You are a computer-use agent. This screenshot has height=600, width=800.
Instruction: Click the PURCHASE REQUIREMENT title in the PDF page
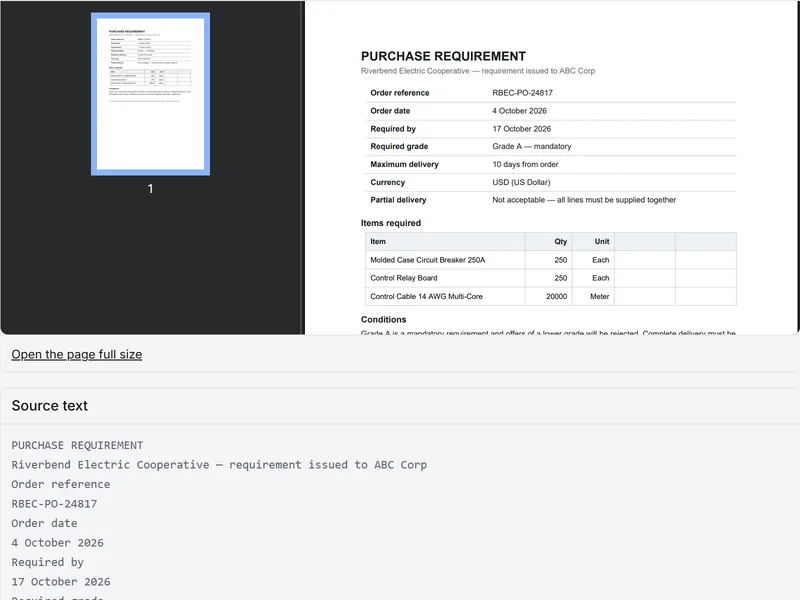tap(443, 56)
